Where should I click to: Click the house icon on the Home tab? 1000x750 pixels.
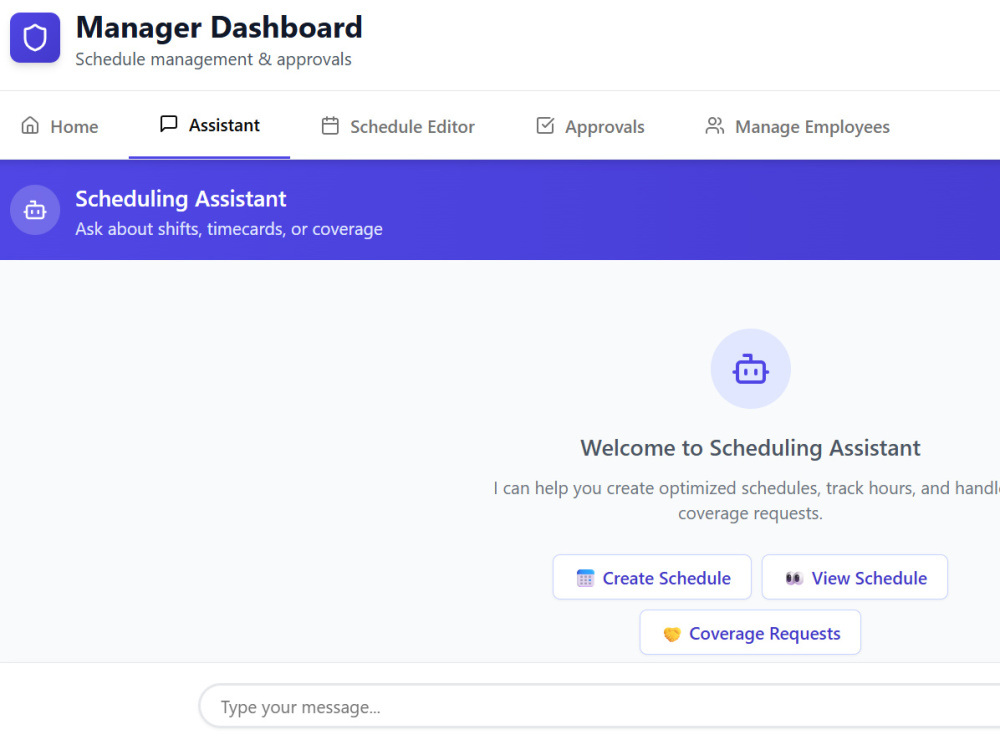30,125
